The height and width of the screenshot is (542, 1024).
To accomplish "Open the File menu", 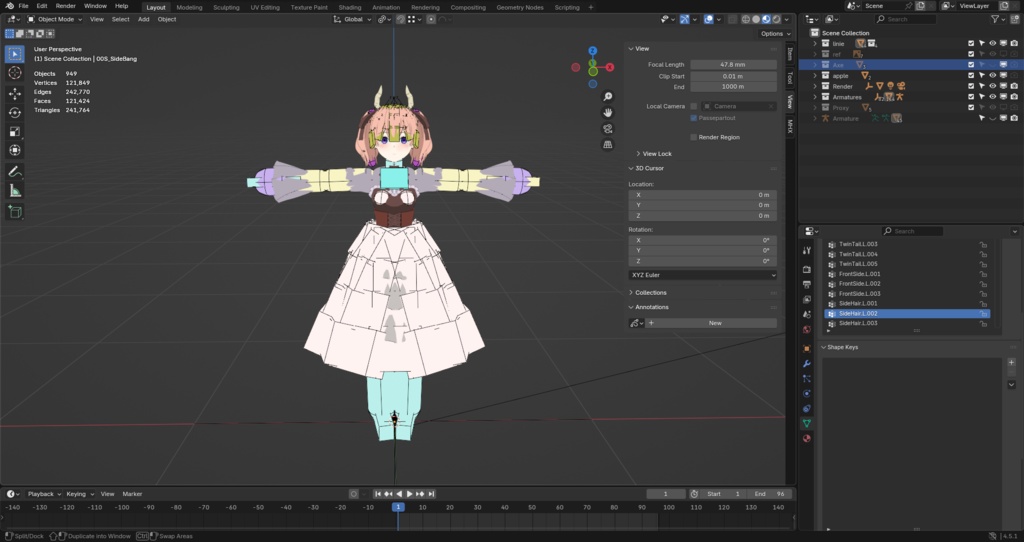I will click(x=24, y=6).
